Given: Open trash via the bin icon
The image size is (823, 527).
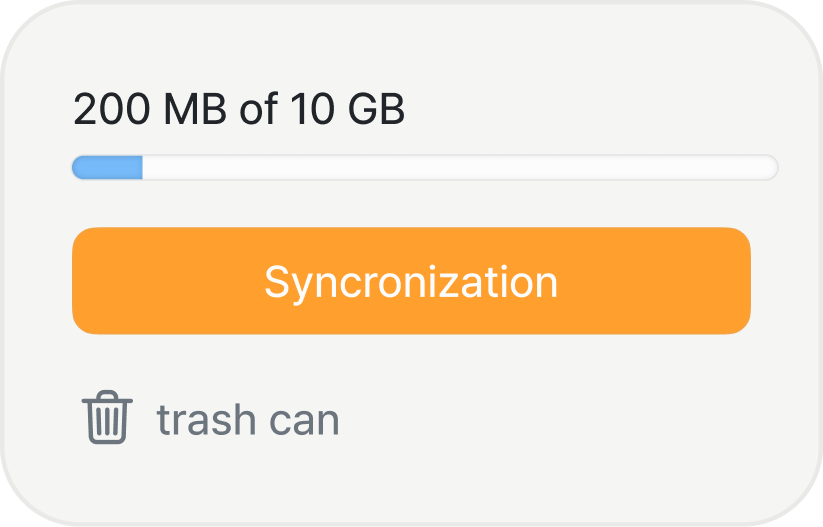Looking at the screenshot, I should [106, 419].
